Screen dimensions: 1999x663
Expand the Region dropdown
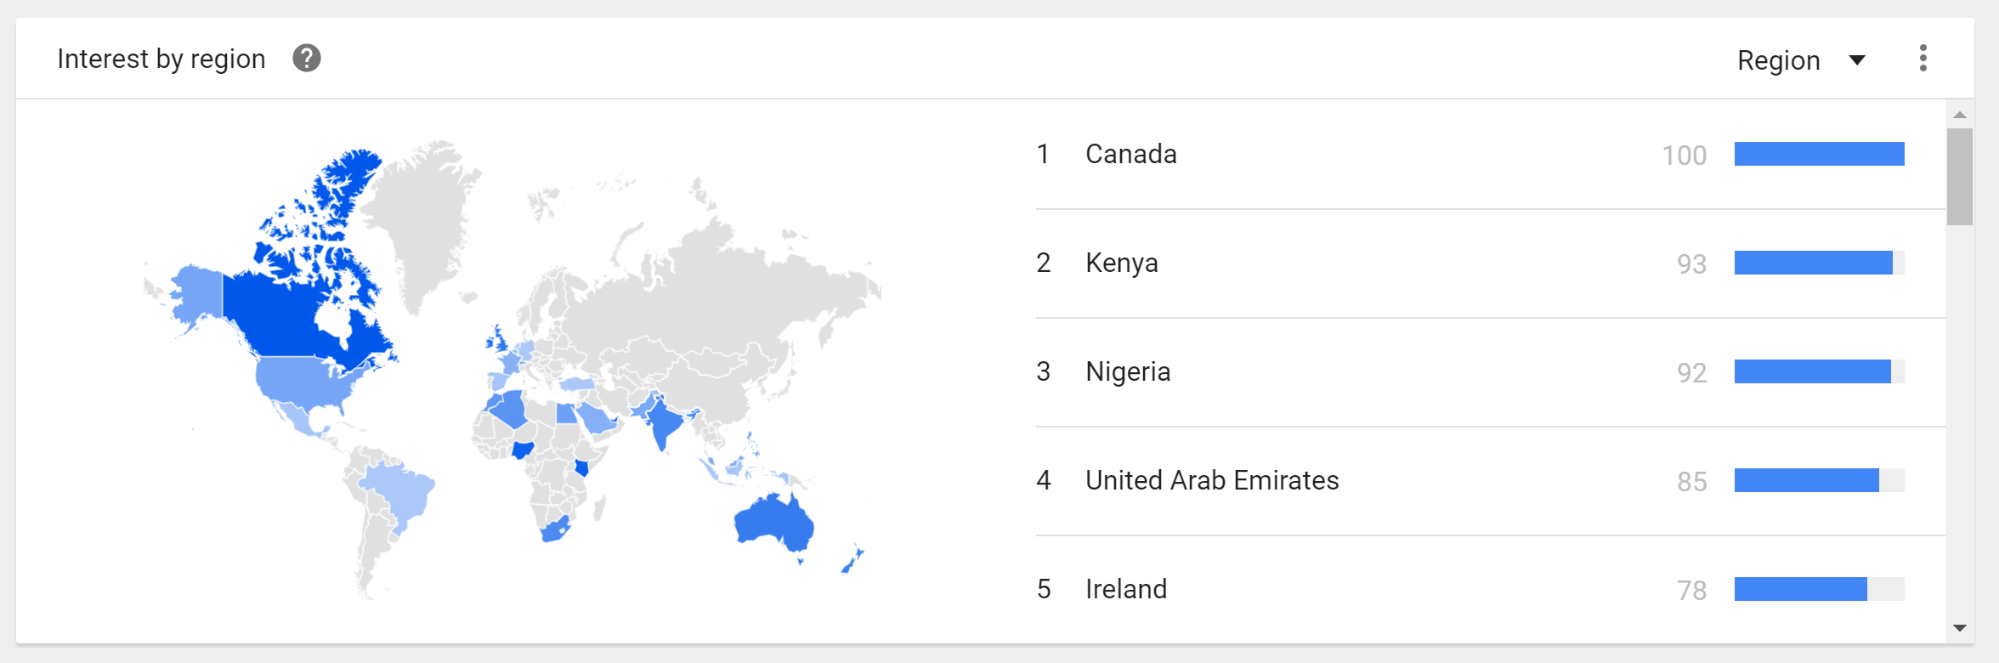coord(1801,60)
